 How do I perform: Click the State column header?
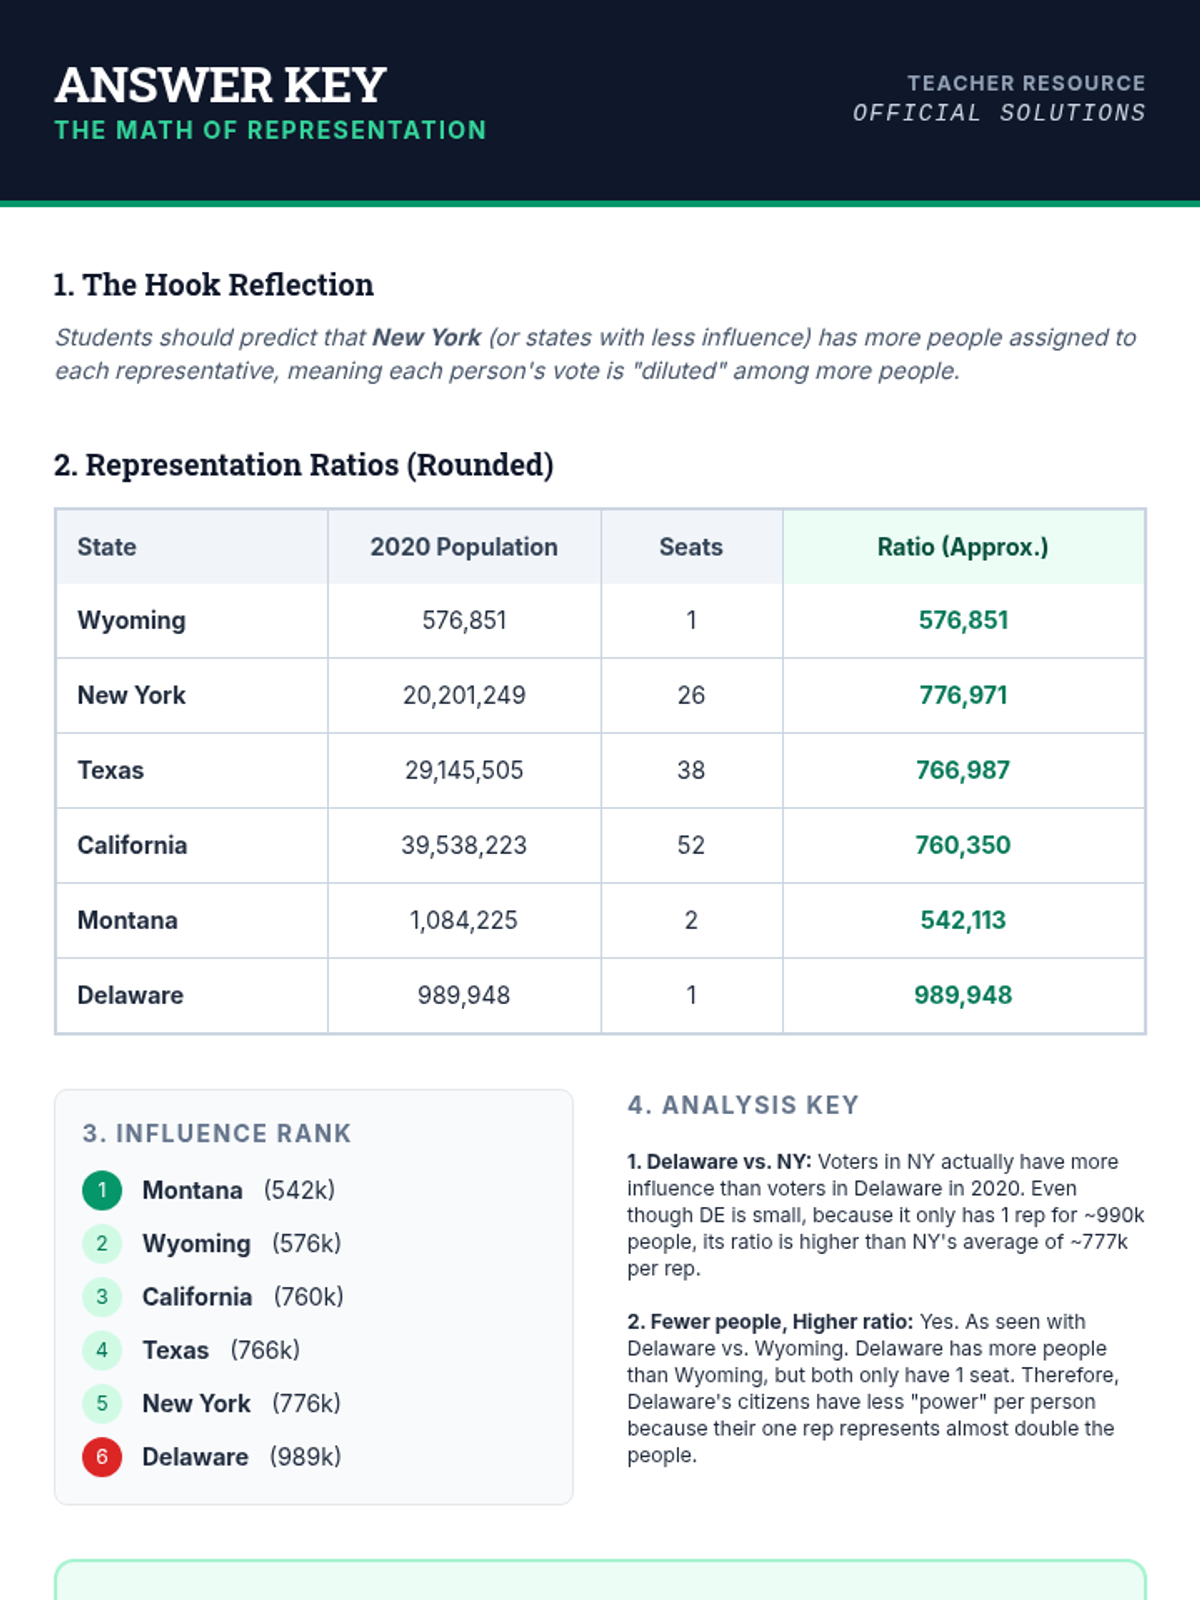(x=107, y=547)
